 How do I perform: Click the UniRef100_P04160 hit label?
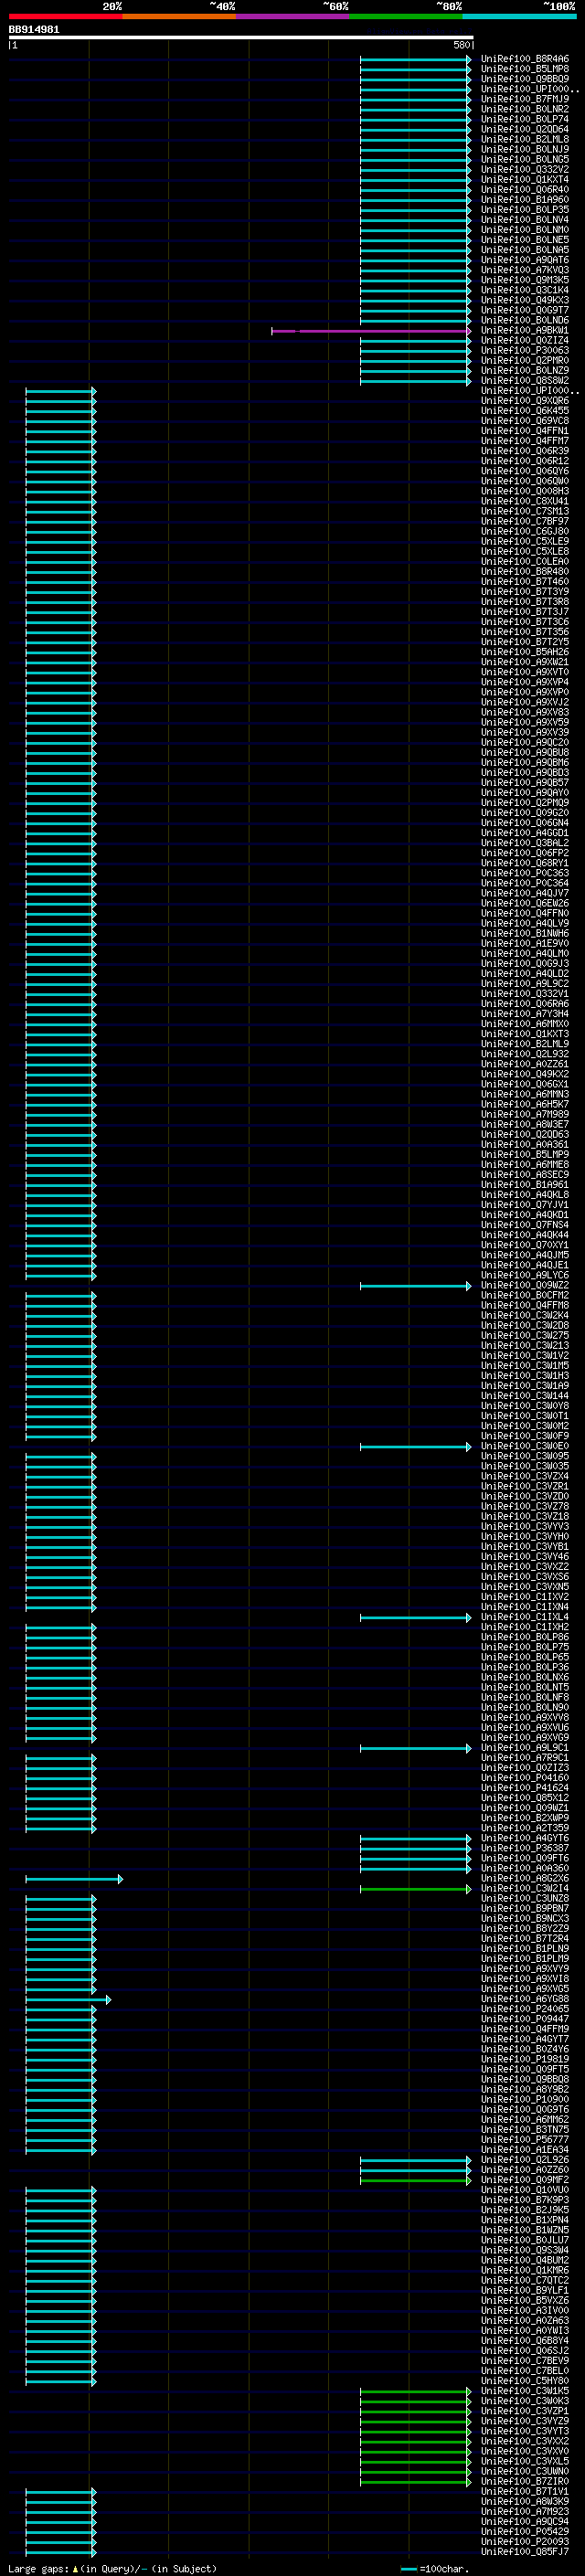[x=525, y=1779]
